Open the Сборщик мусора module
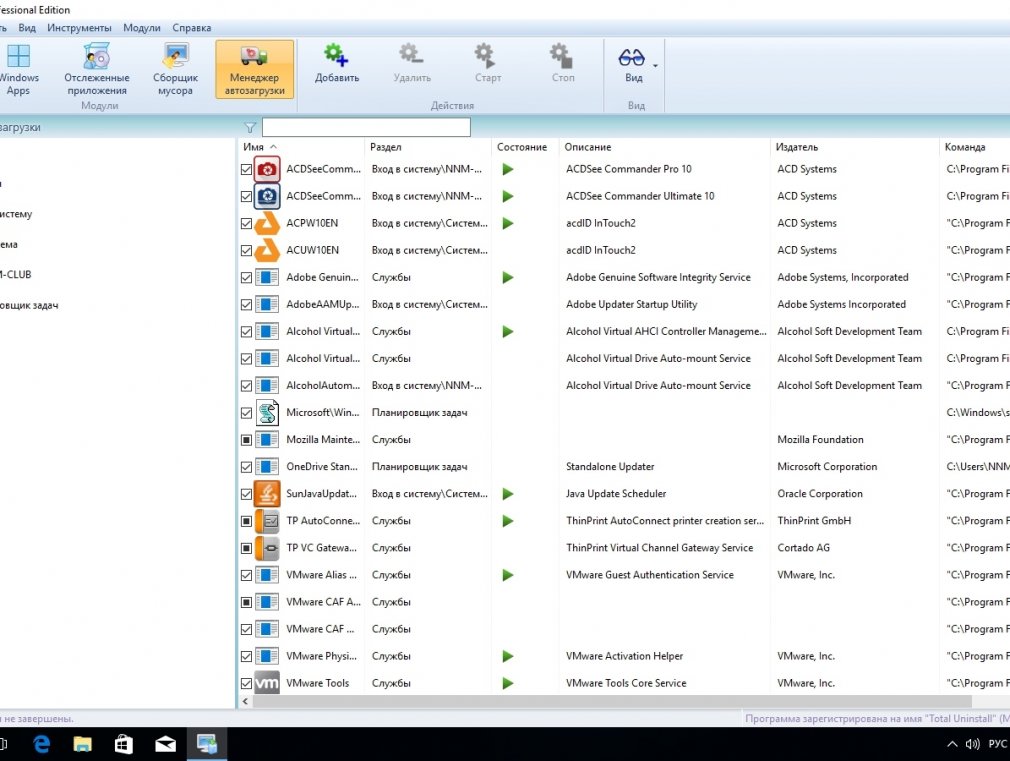 (x=175, y=70)
